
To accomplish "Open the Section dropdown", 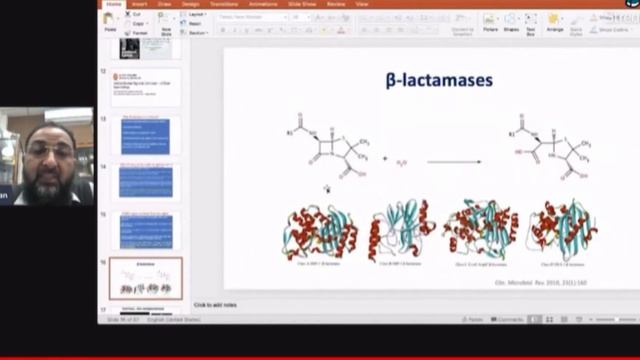I will 195,33.
